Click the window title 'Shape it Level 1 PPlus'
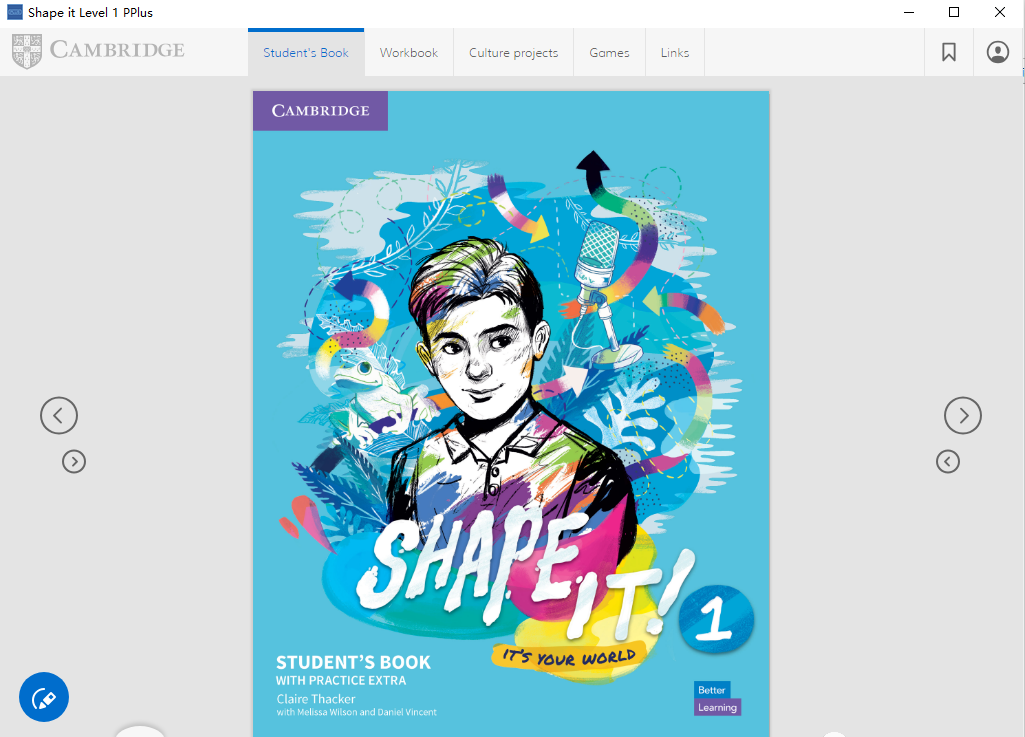1025x737 pixels. (x=90, y=13)
